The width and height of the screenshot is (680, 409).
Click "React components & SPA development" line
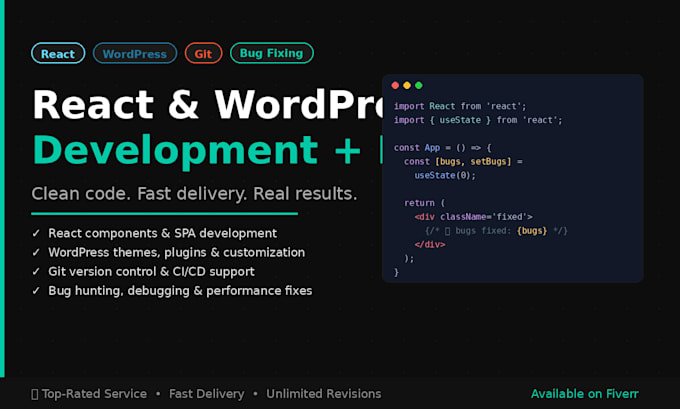coord(163,233)
